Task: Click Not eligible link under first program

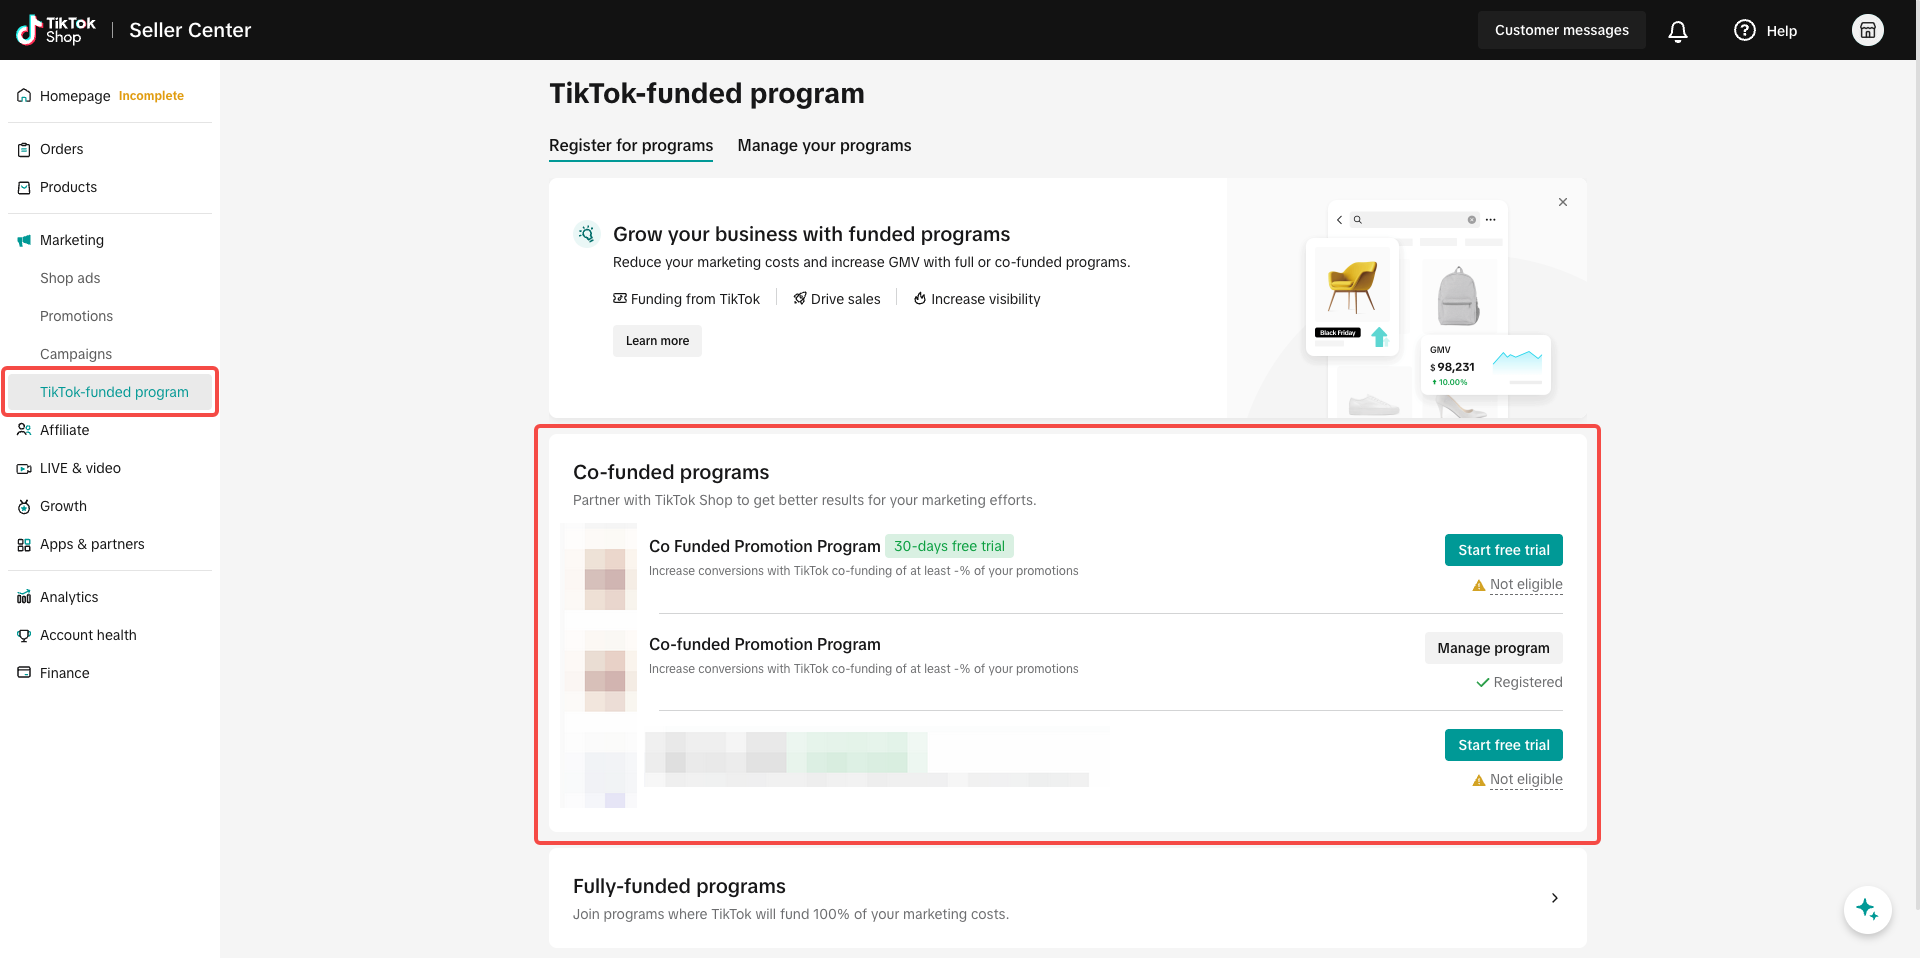Action: click(x=1526, y=584)
